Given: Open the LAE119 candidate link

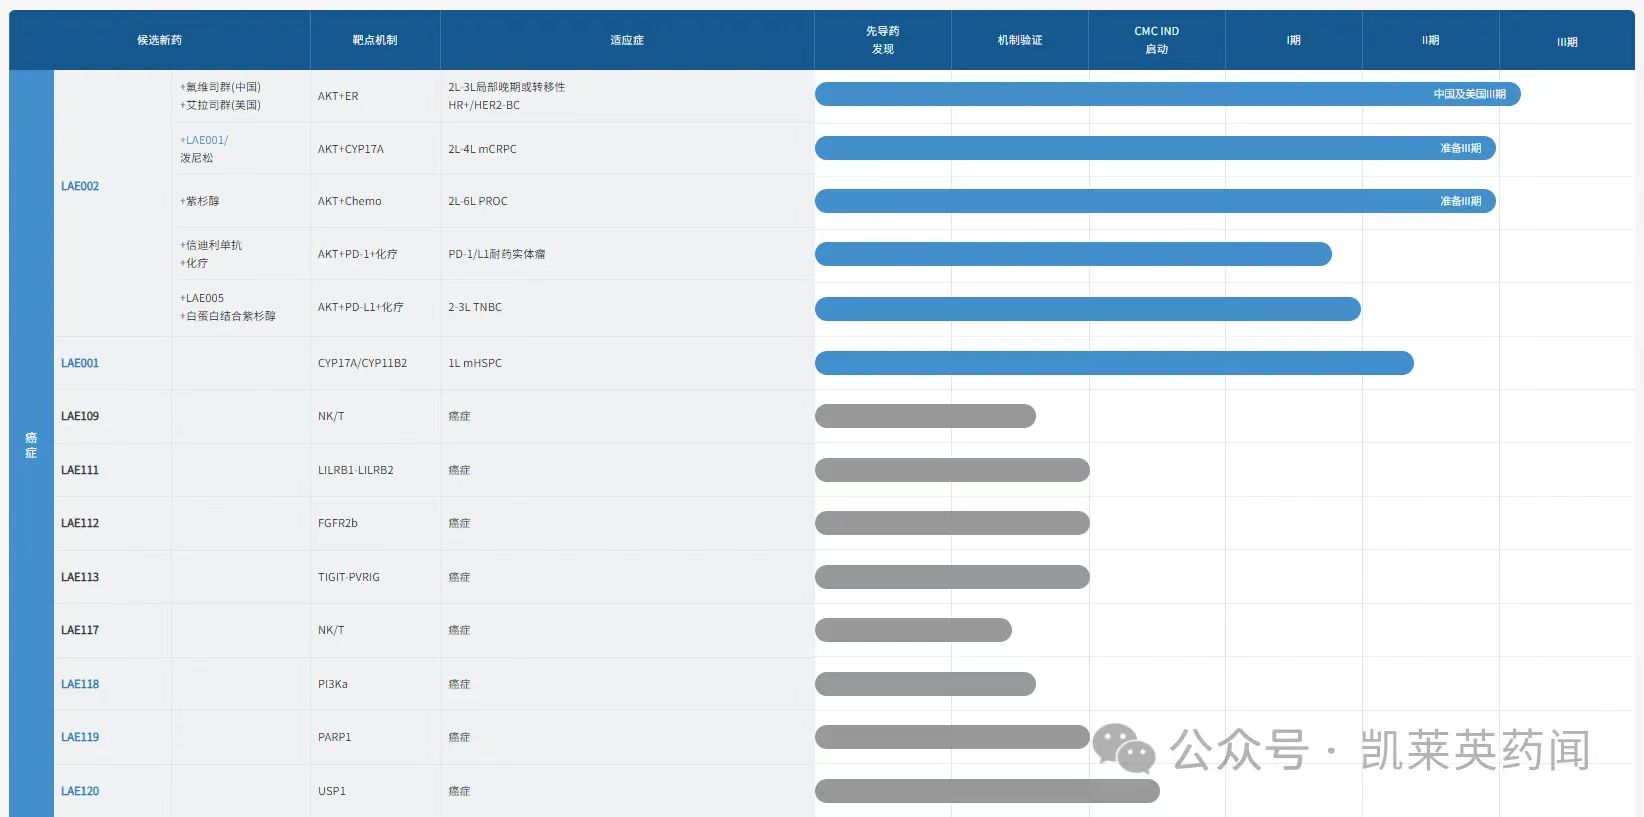Looking at the screenshot, I should coord(80,737).
